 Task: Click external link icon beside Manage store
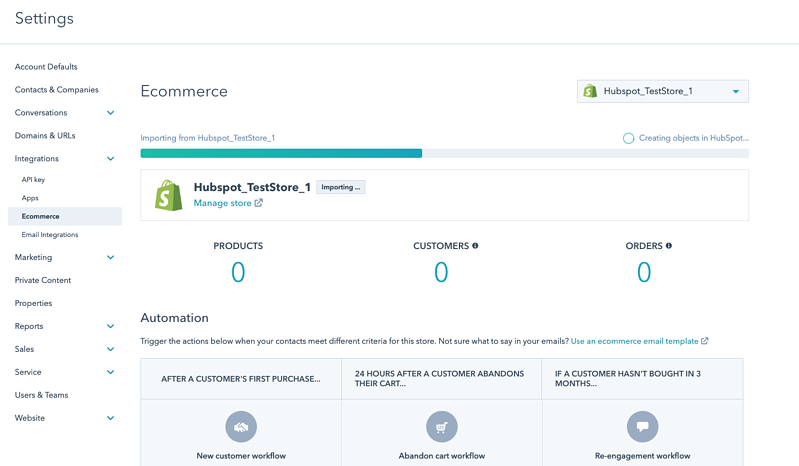click(x=259, y=203)
